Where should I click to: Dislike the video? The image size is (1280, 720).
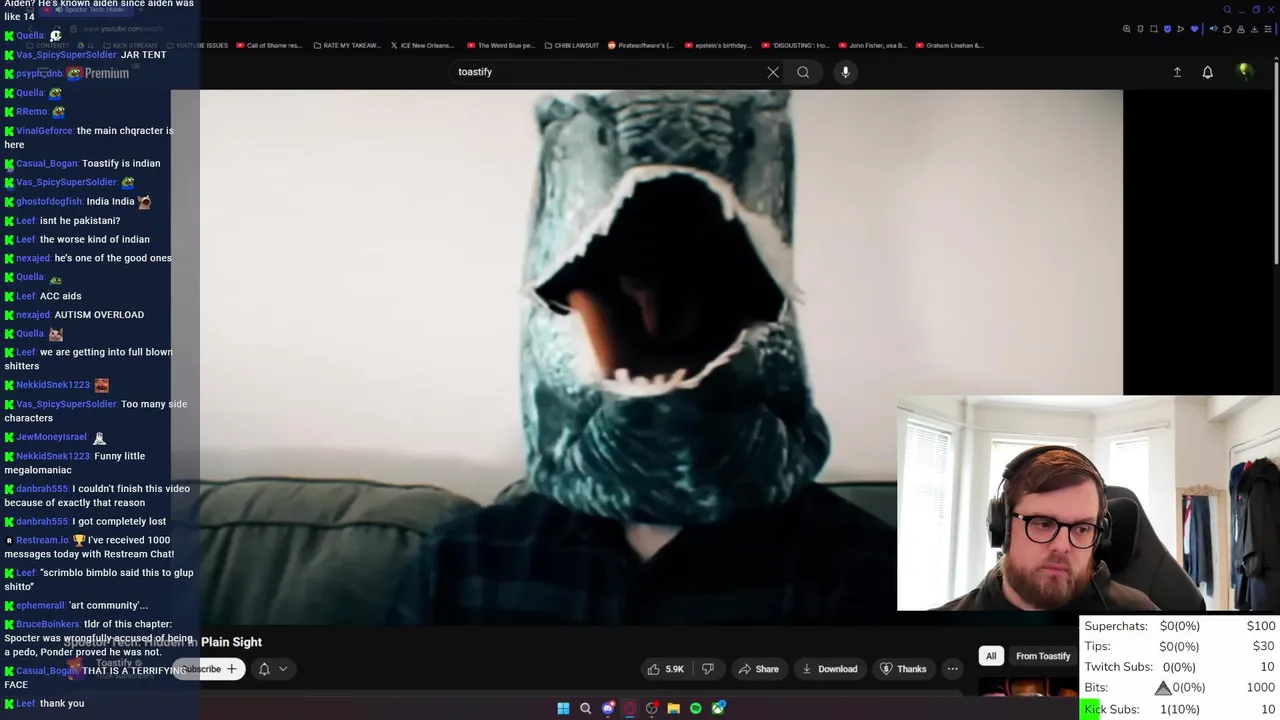[708, 669]
